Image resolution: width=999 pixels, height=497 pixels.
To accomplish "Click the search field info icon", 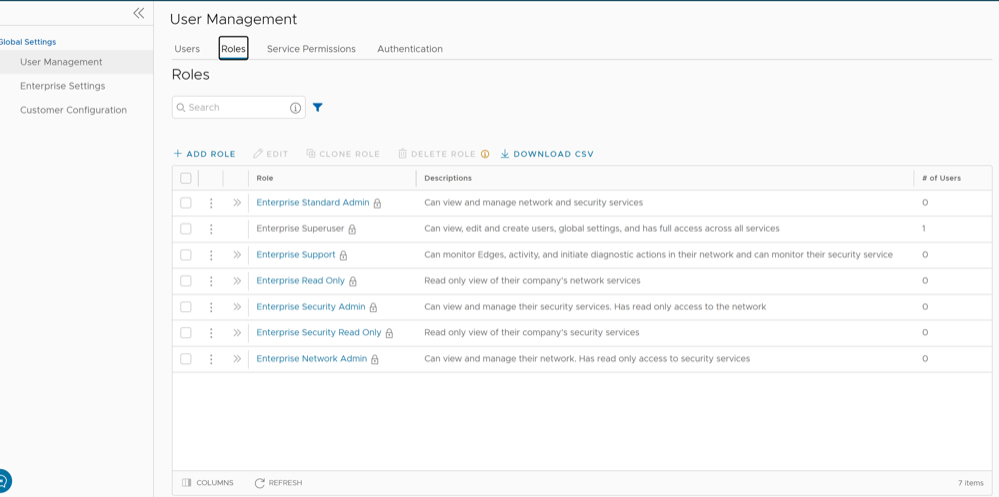I will (295, 108).
